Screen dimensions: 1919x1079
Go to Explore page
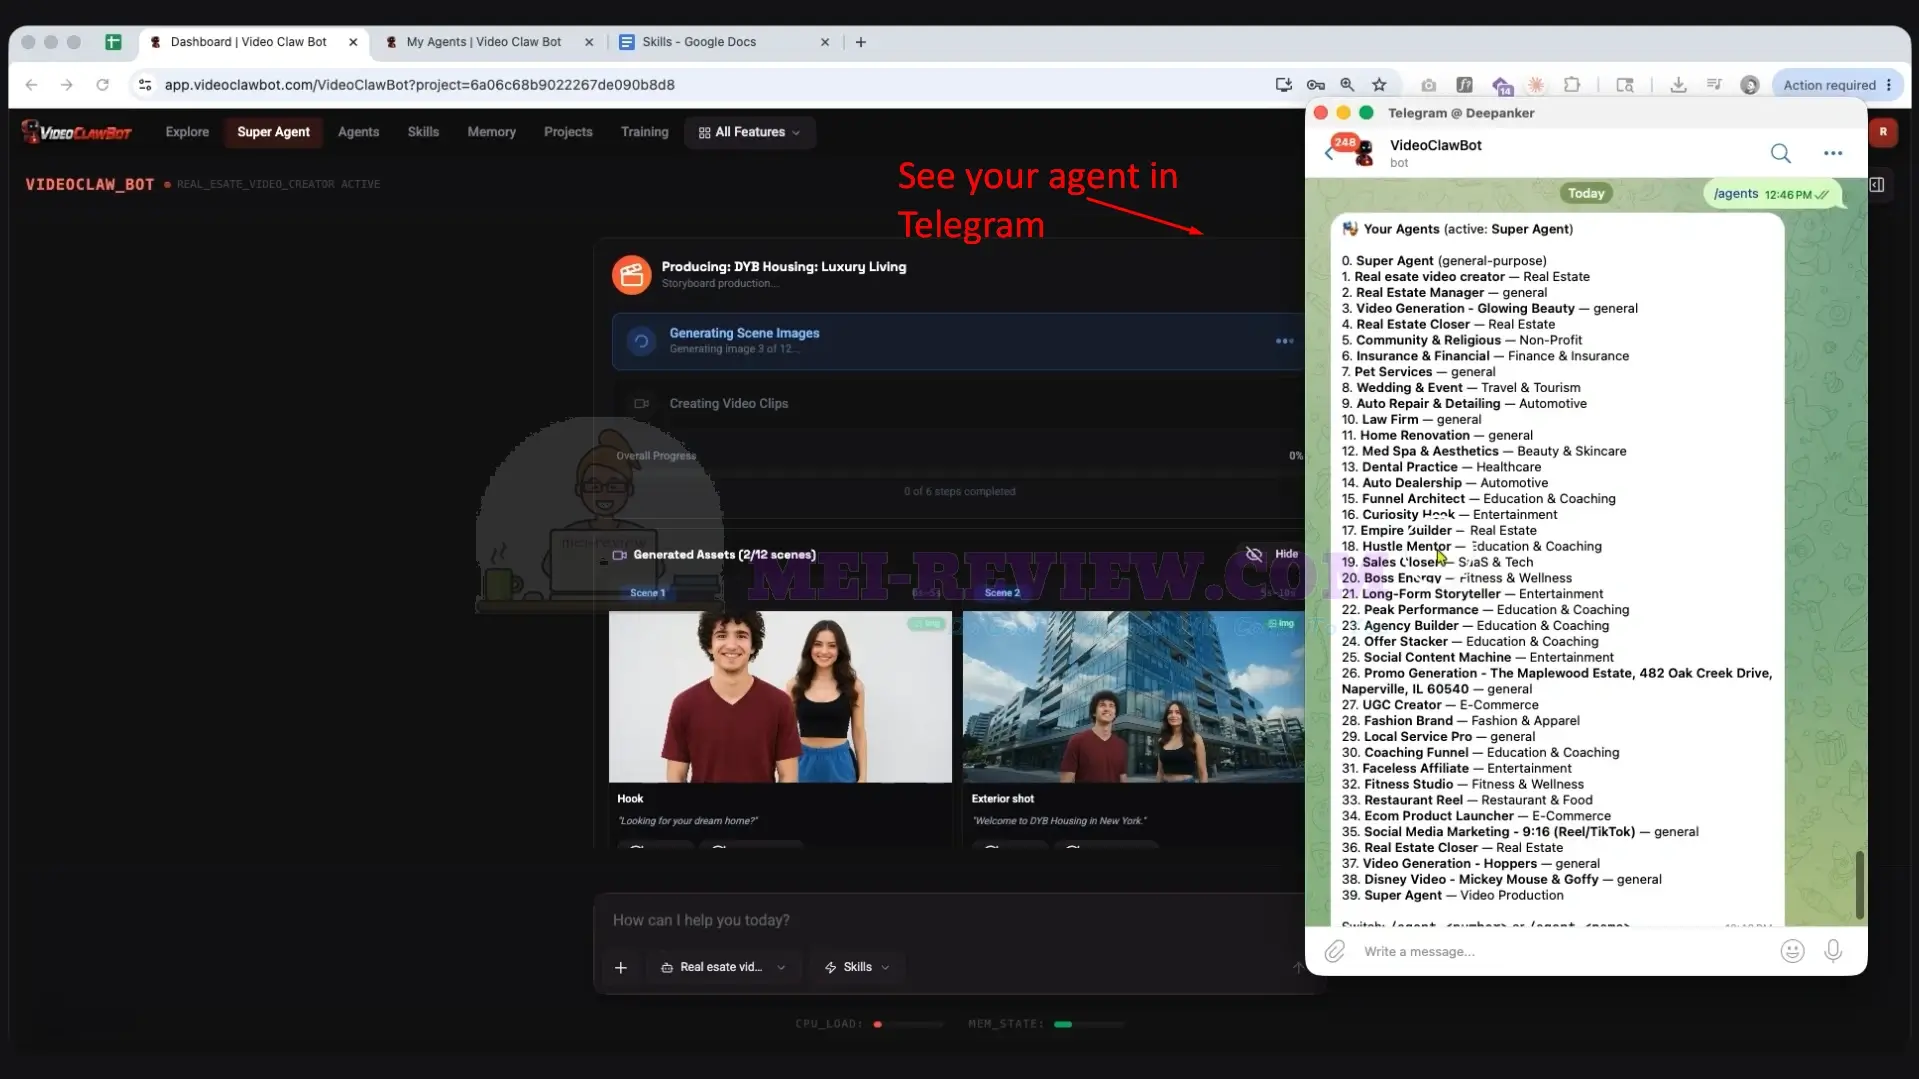pyautogui.click(x=187, y=132)
